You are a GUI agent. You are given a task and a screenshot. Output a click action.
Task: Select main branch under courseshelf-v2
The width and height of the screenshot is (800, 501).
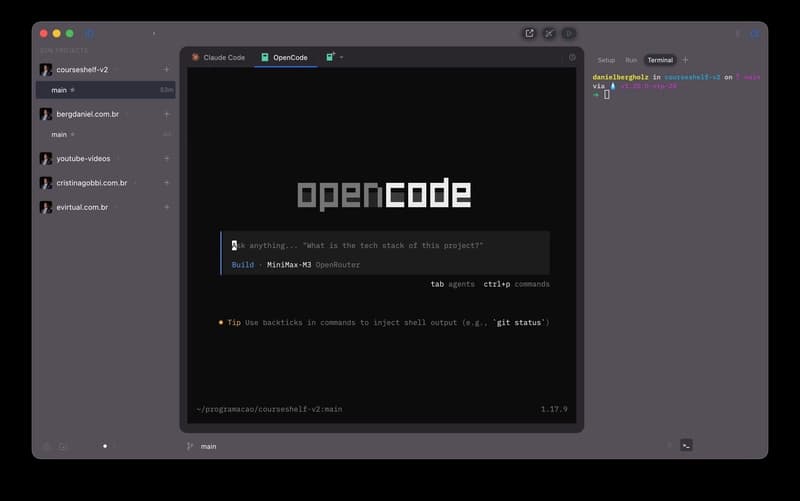pyautogui.click(x=105, y=90)
